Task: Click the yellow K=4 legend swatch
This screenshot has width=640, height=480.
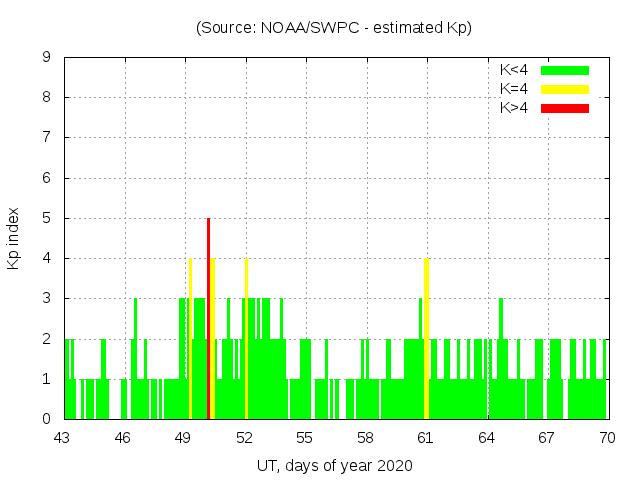Action: coord(565,89)
